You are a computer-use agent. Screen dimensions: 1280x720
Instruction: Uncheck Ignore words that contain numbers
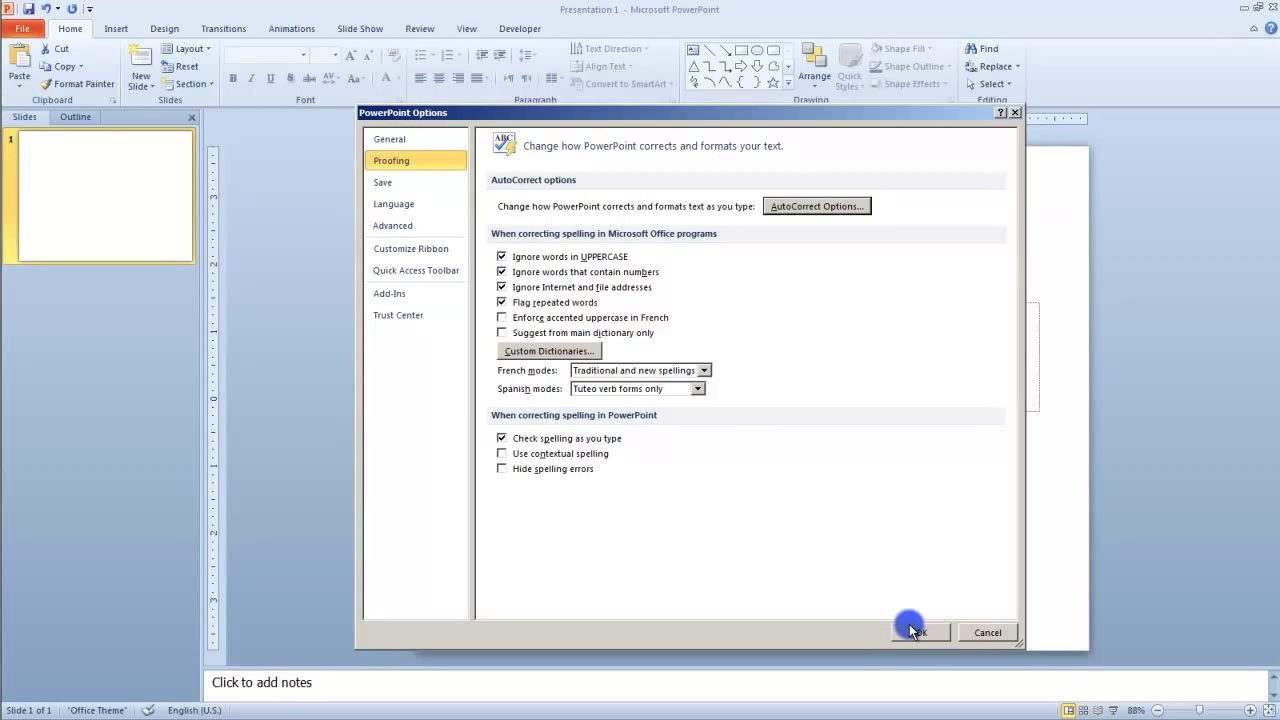click(502, 272)
